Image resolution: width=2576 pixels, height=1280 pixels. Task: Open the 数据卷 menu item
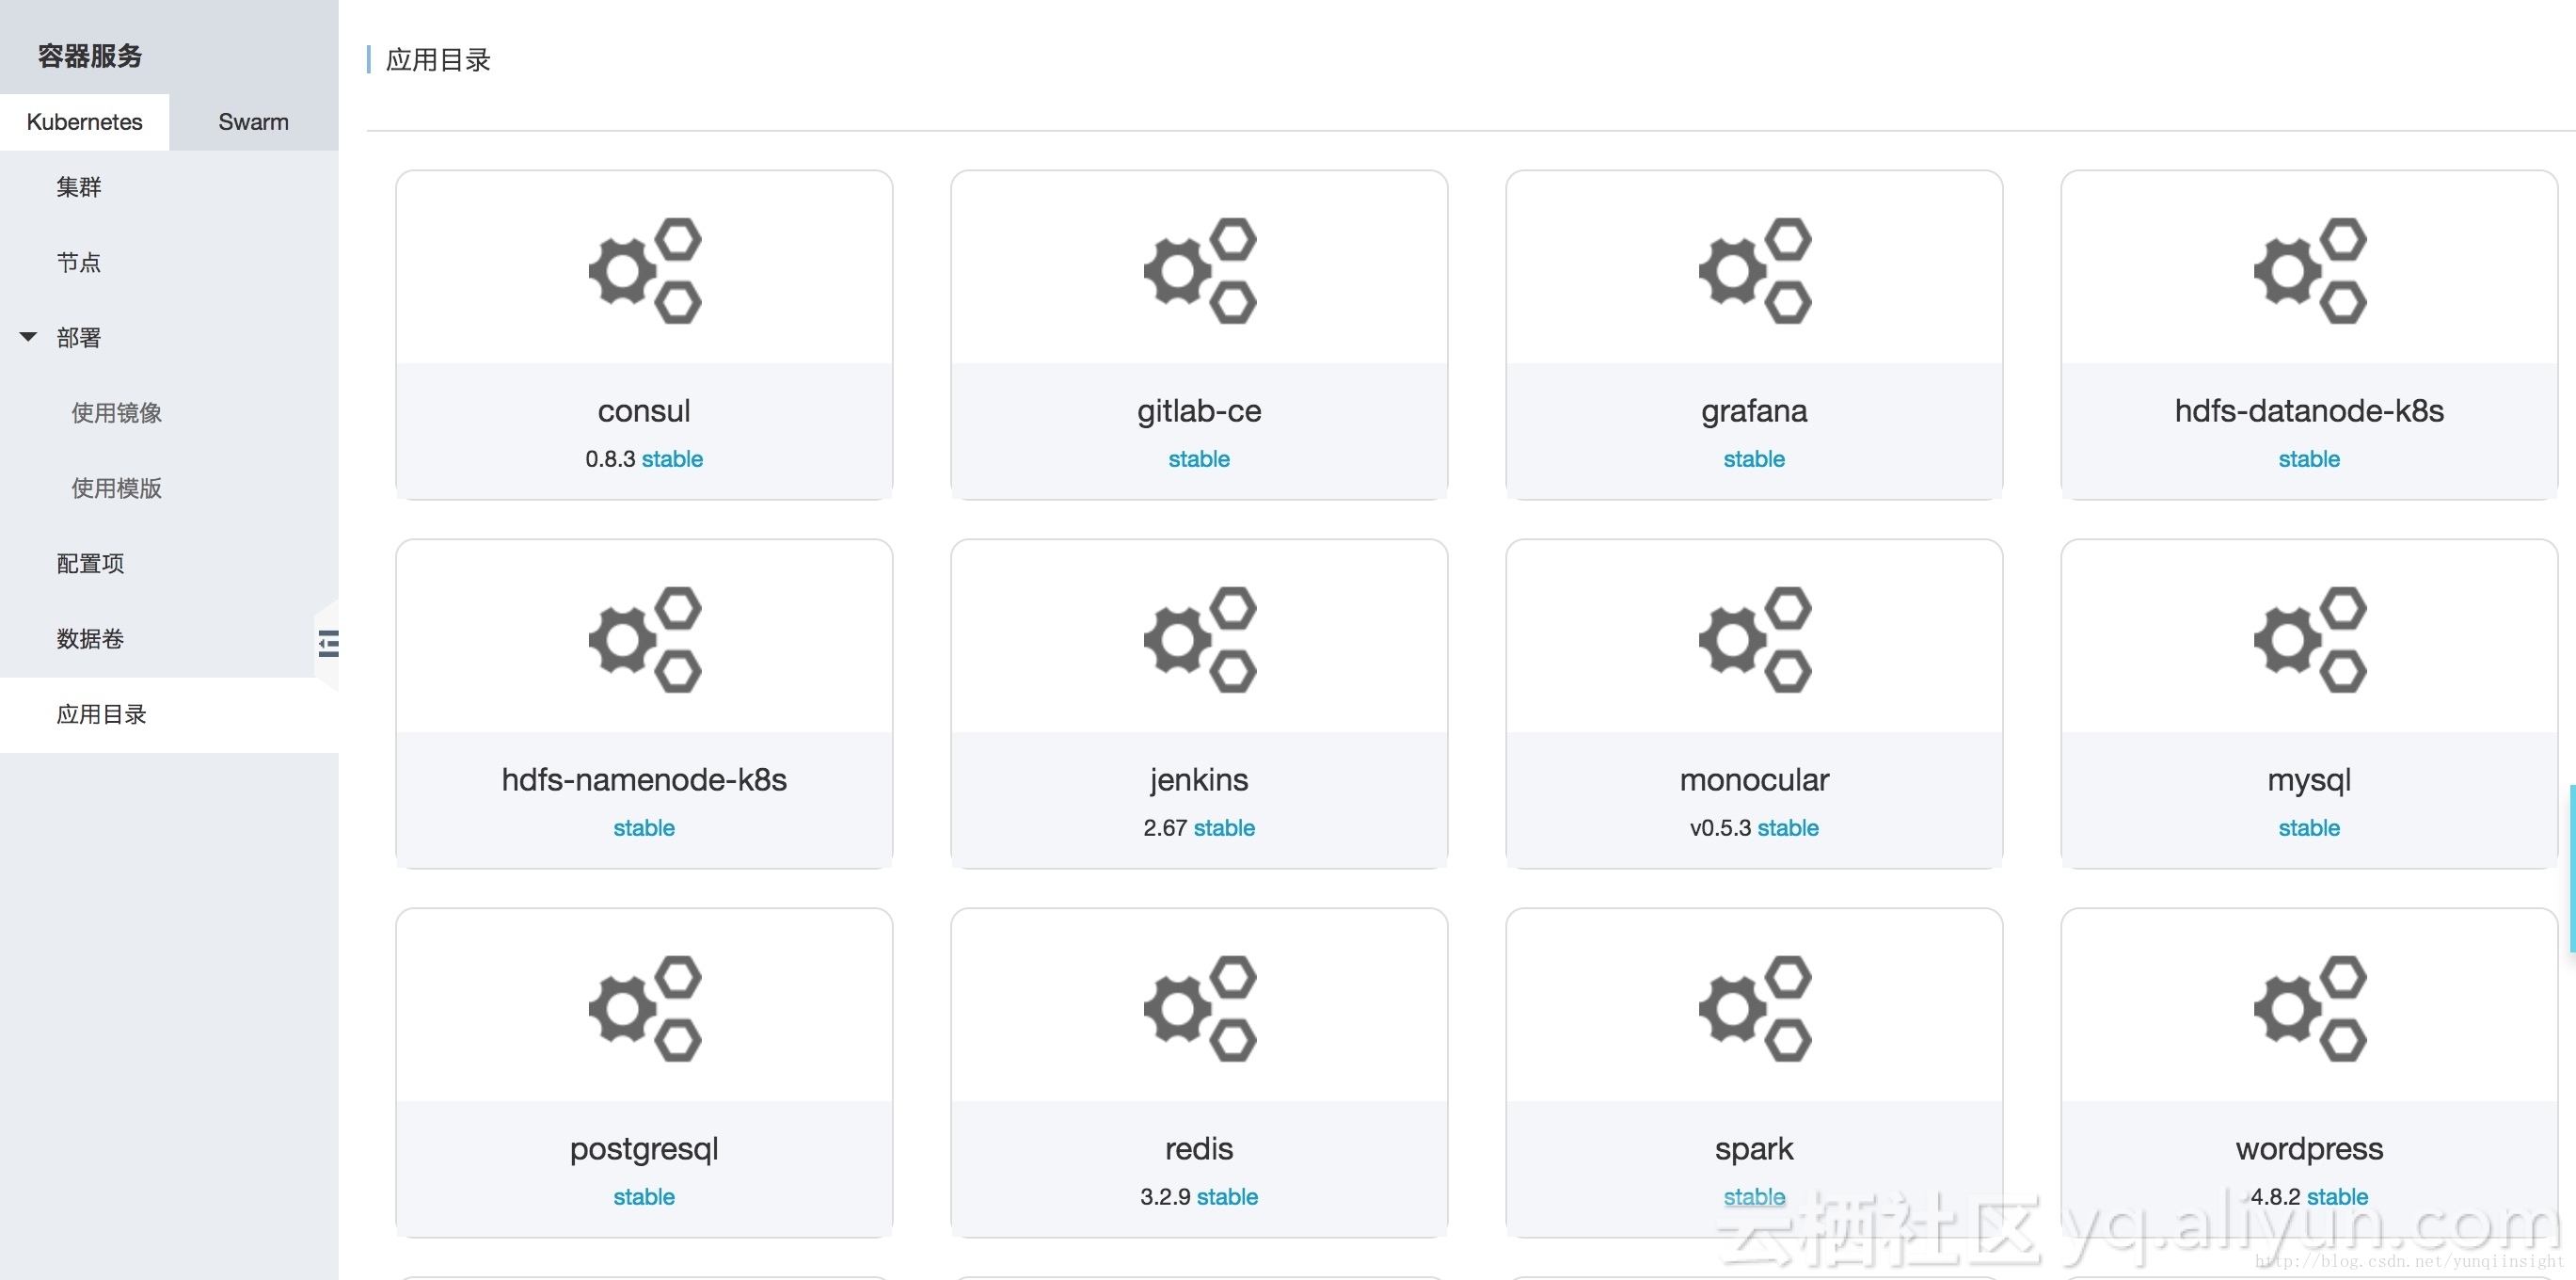(x=90, y=639)
